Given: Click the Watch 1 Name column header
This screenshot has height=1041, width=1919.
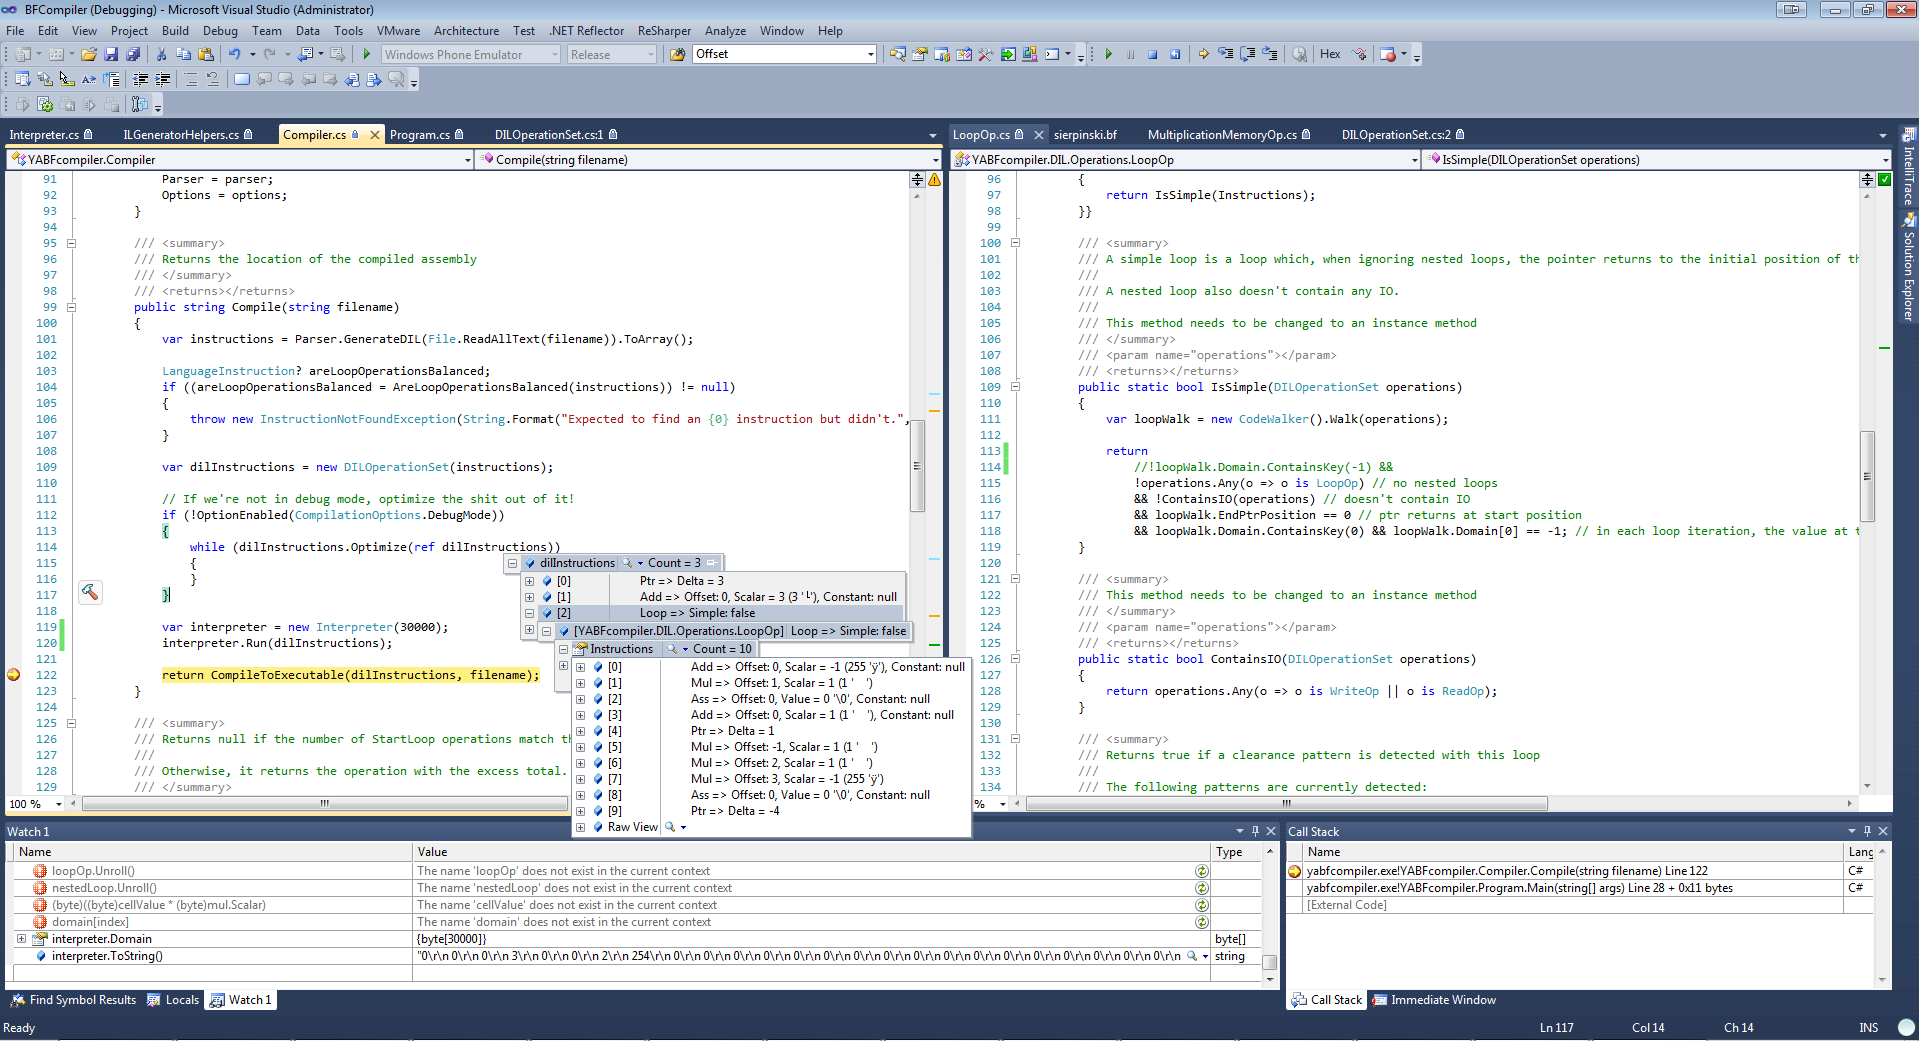Looking at the screenshot, I should click(x=212, y=852).
